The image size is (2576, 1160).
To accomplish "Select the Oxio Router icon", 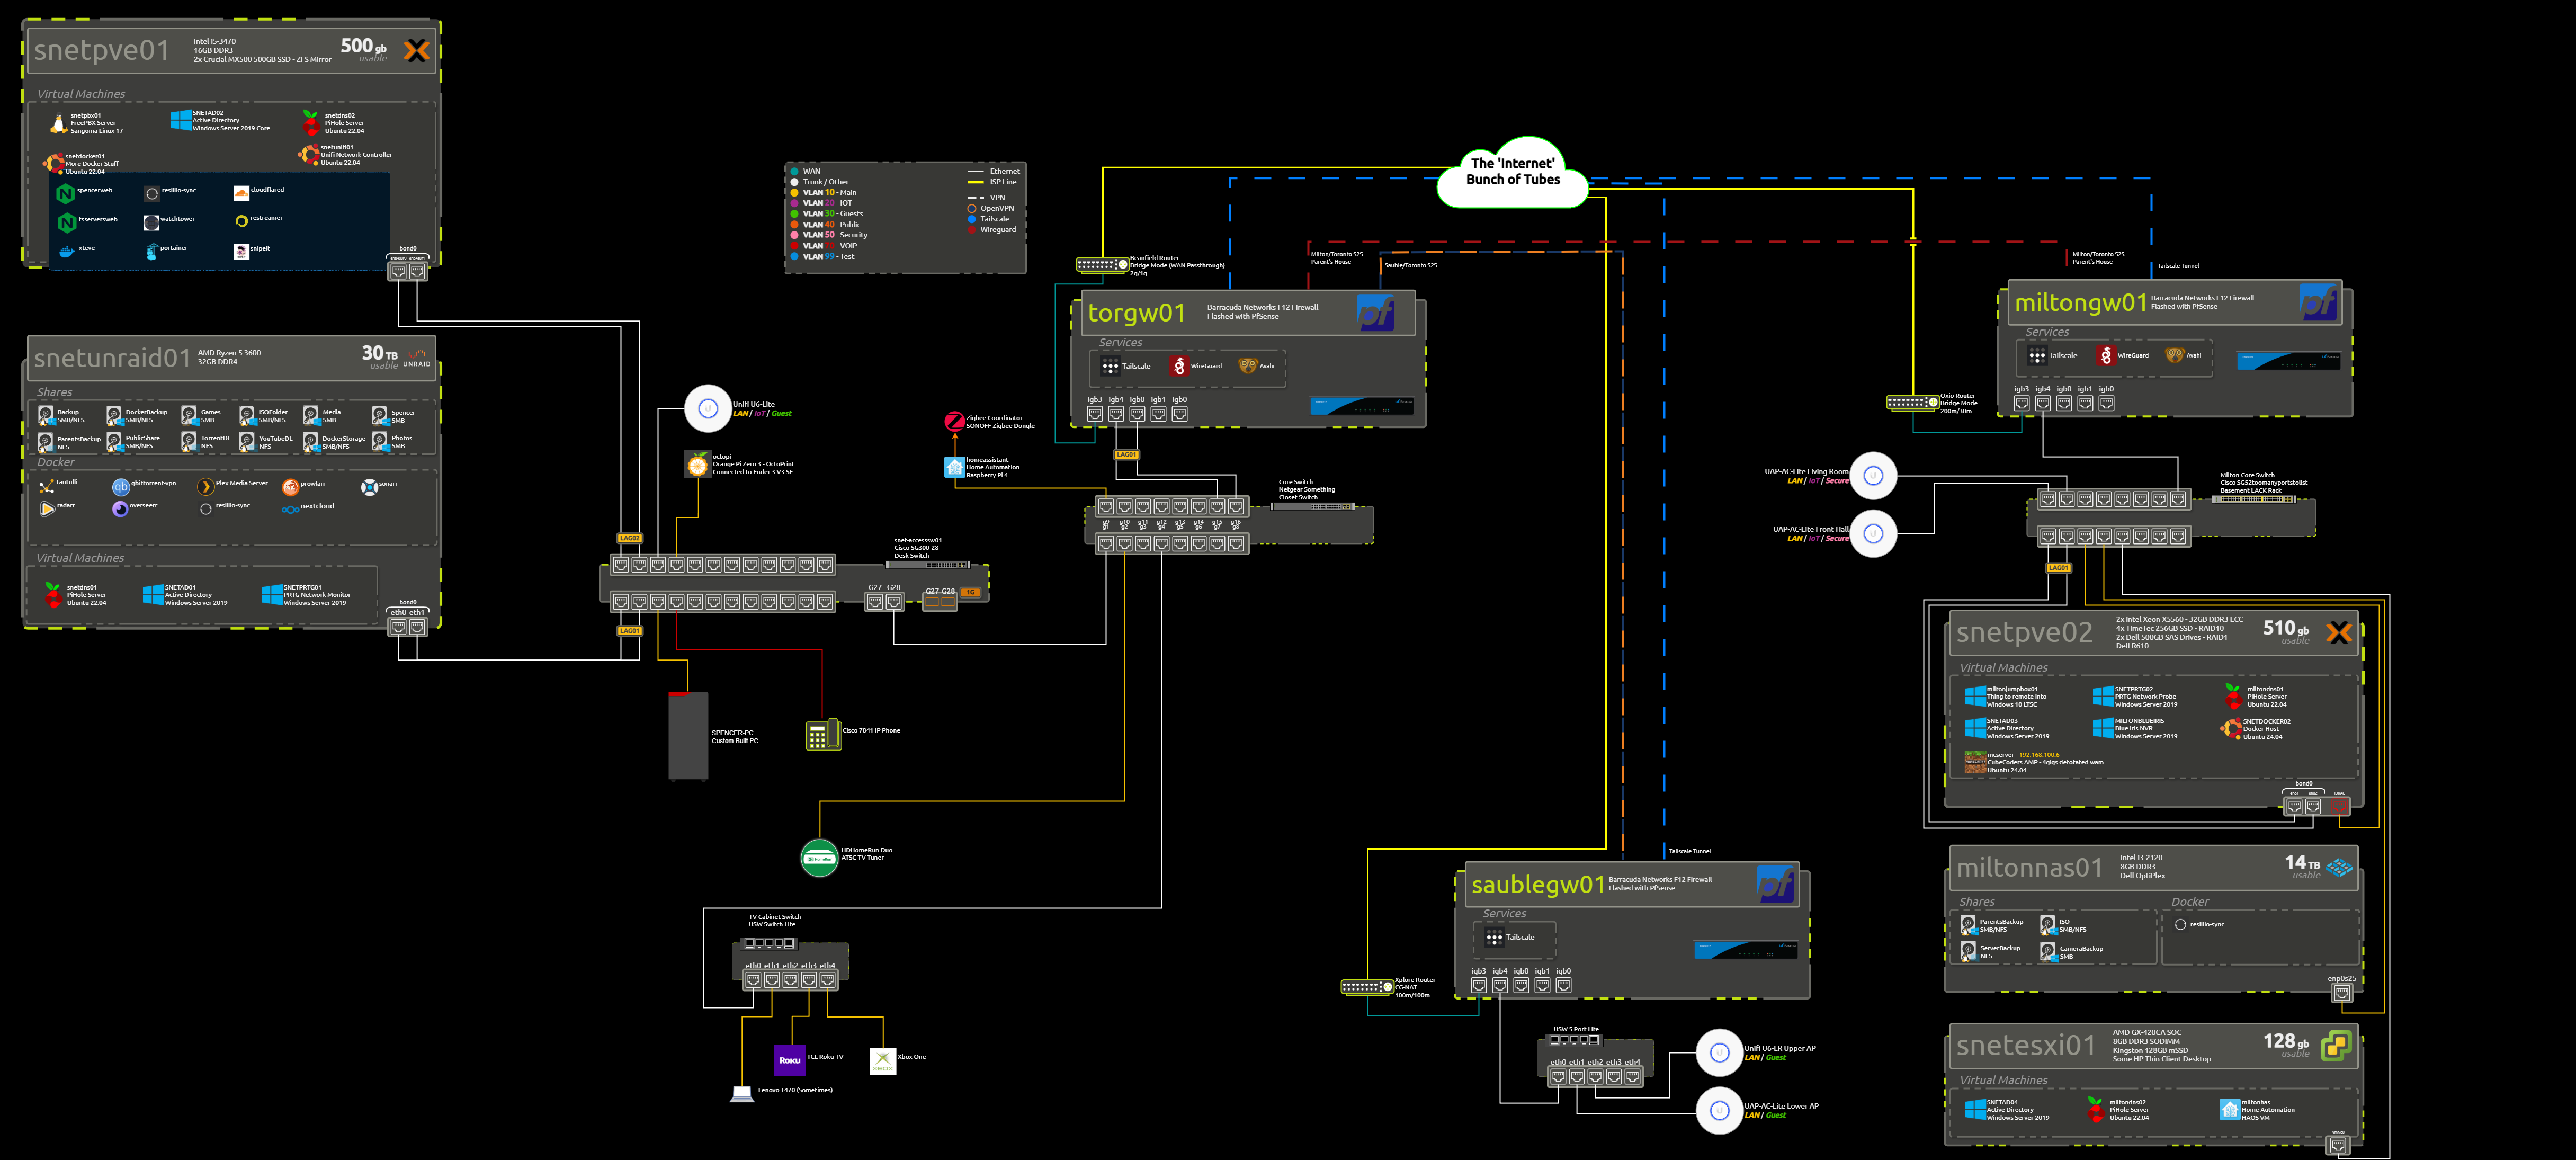I will 1912,402.
